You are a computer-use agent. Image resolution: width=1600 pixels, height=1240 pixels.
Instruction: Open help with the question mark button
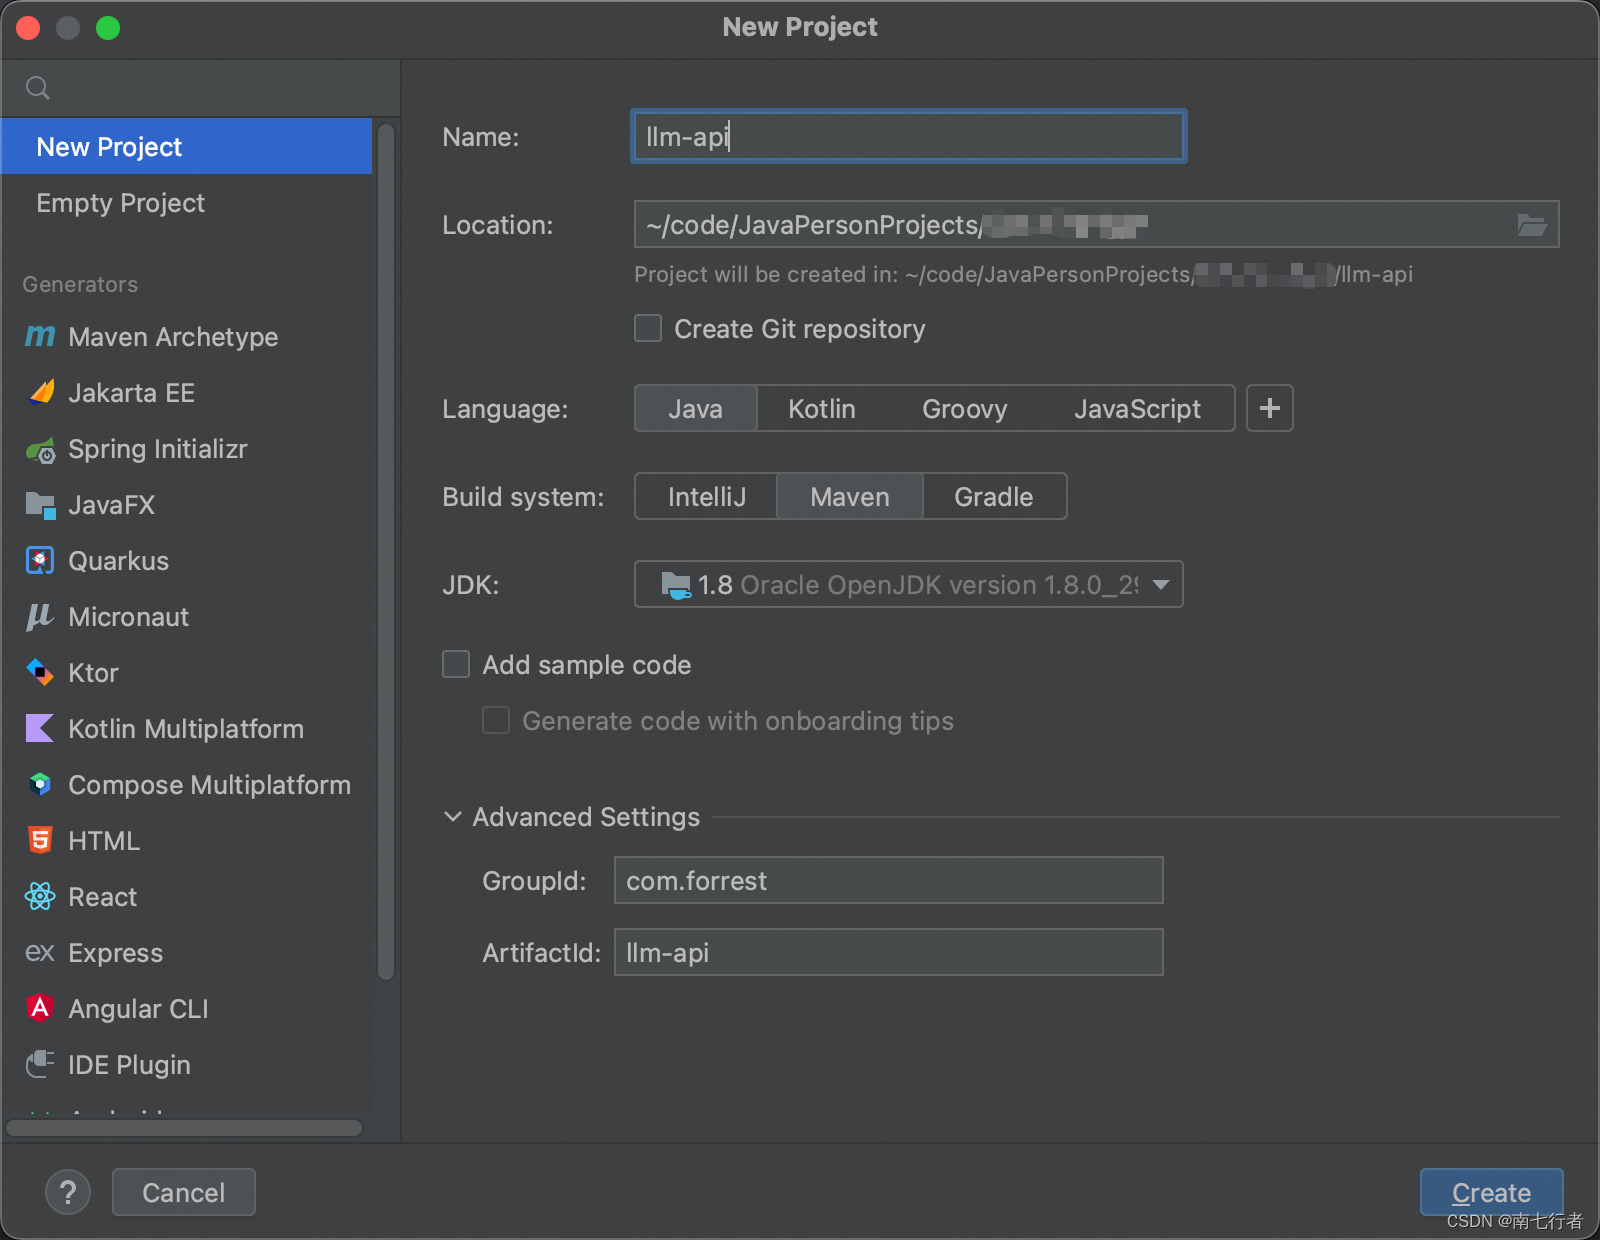(68, 1192)
